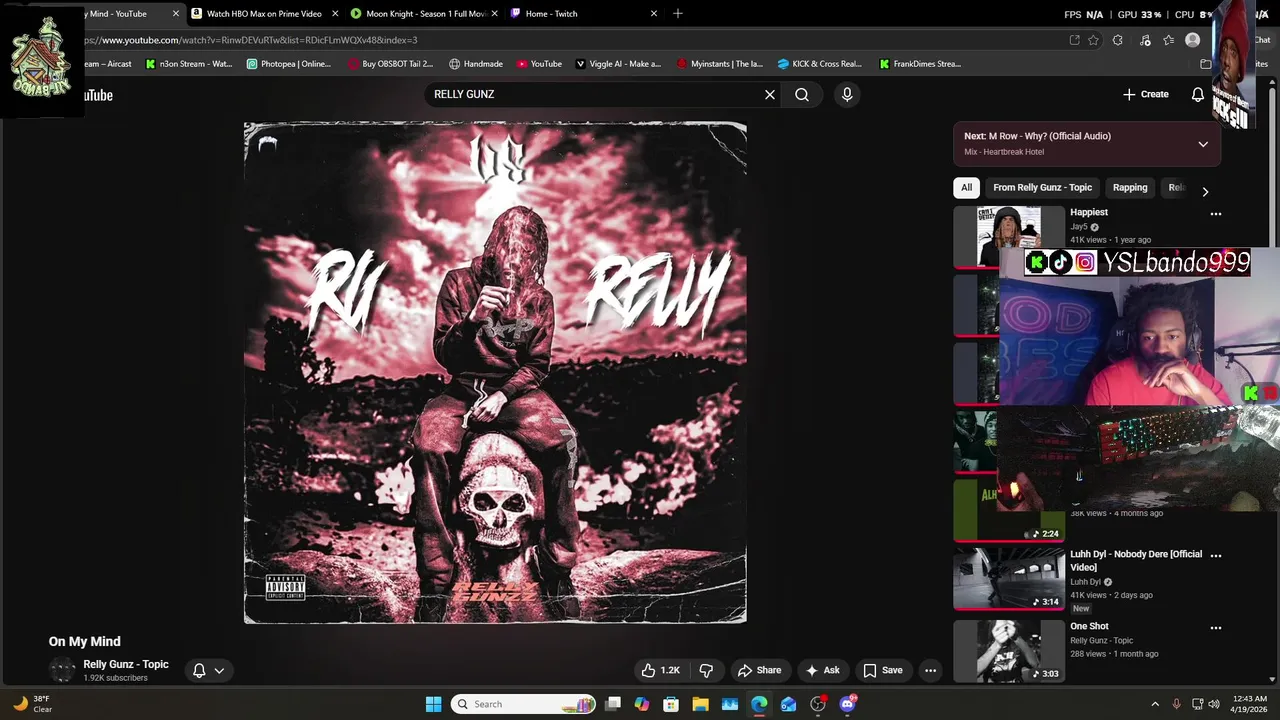This screenshot has height=720, width=1280.
Task: Select the Rapping filter chip
Action: click(x=1130, y=187)
